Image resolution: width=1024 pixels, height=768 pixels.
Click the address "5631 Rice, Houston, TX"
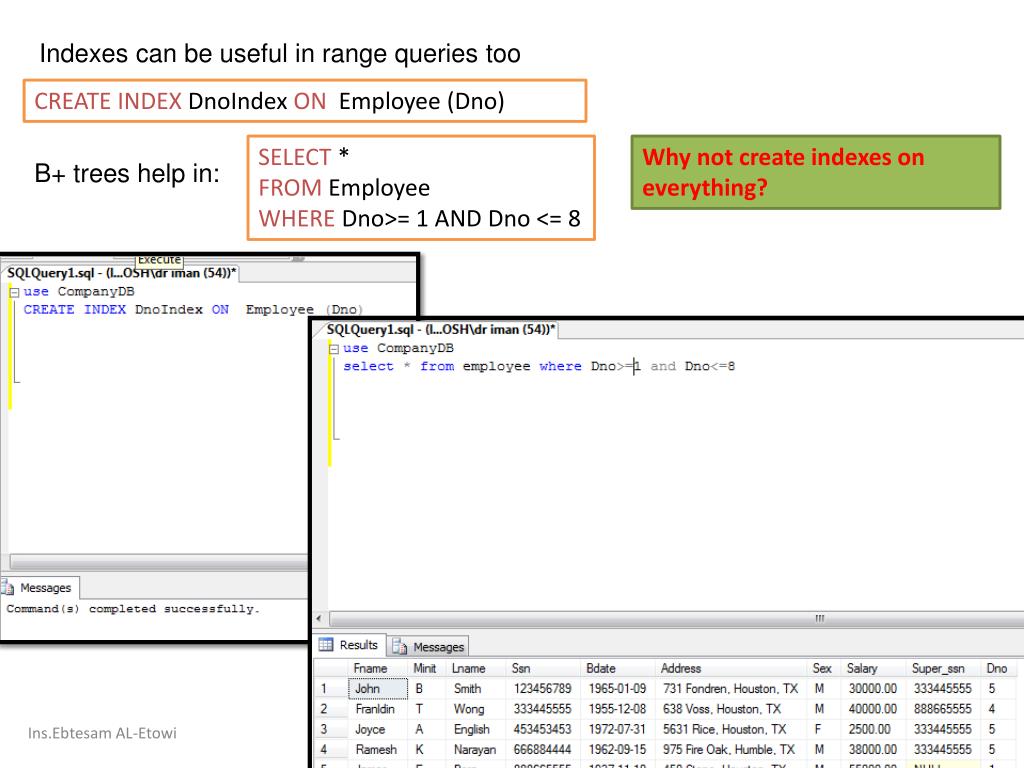coord(731,729)
